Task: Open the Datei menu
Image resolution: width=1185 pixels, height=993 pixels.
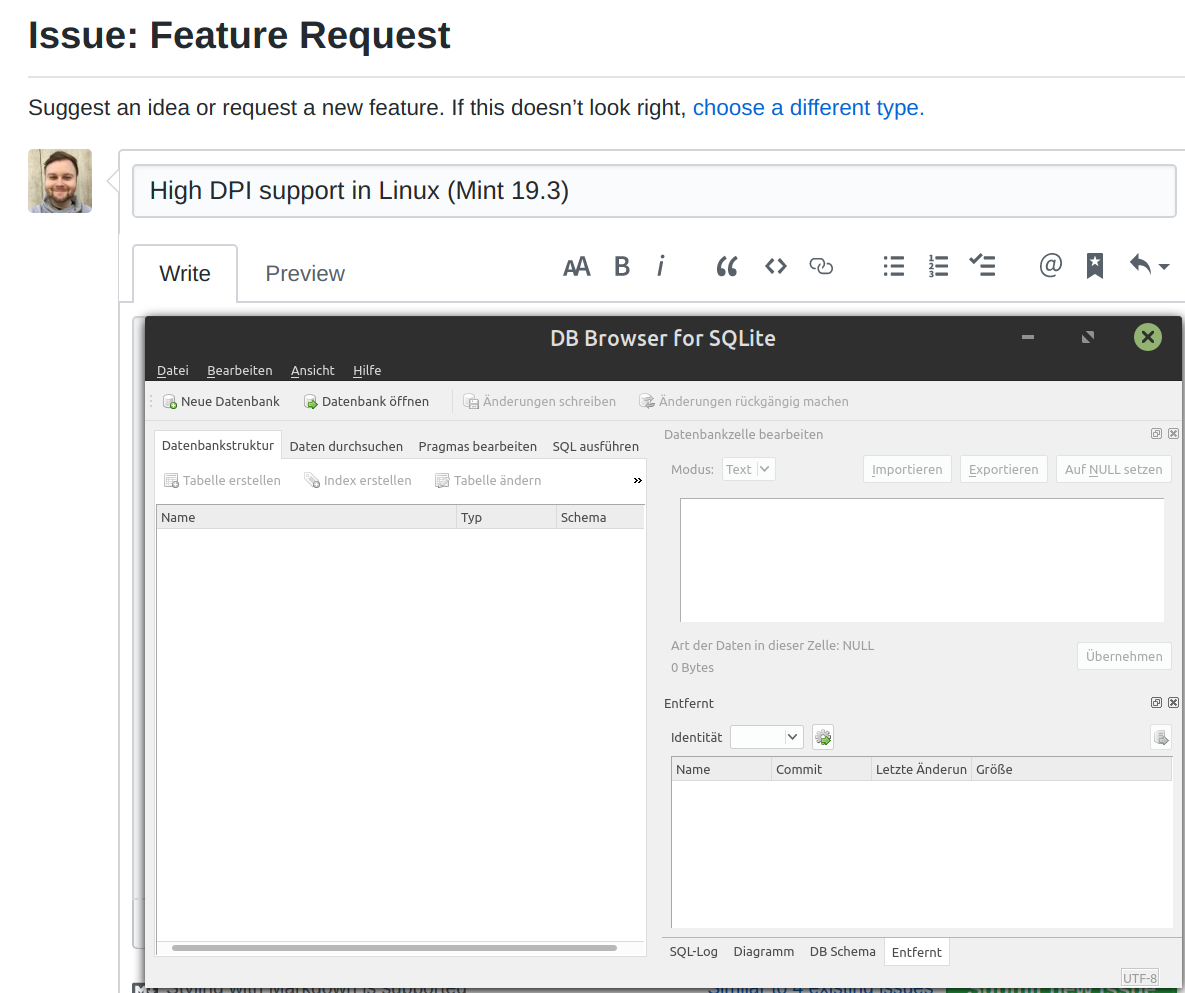Action: (172, 370)
